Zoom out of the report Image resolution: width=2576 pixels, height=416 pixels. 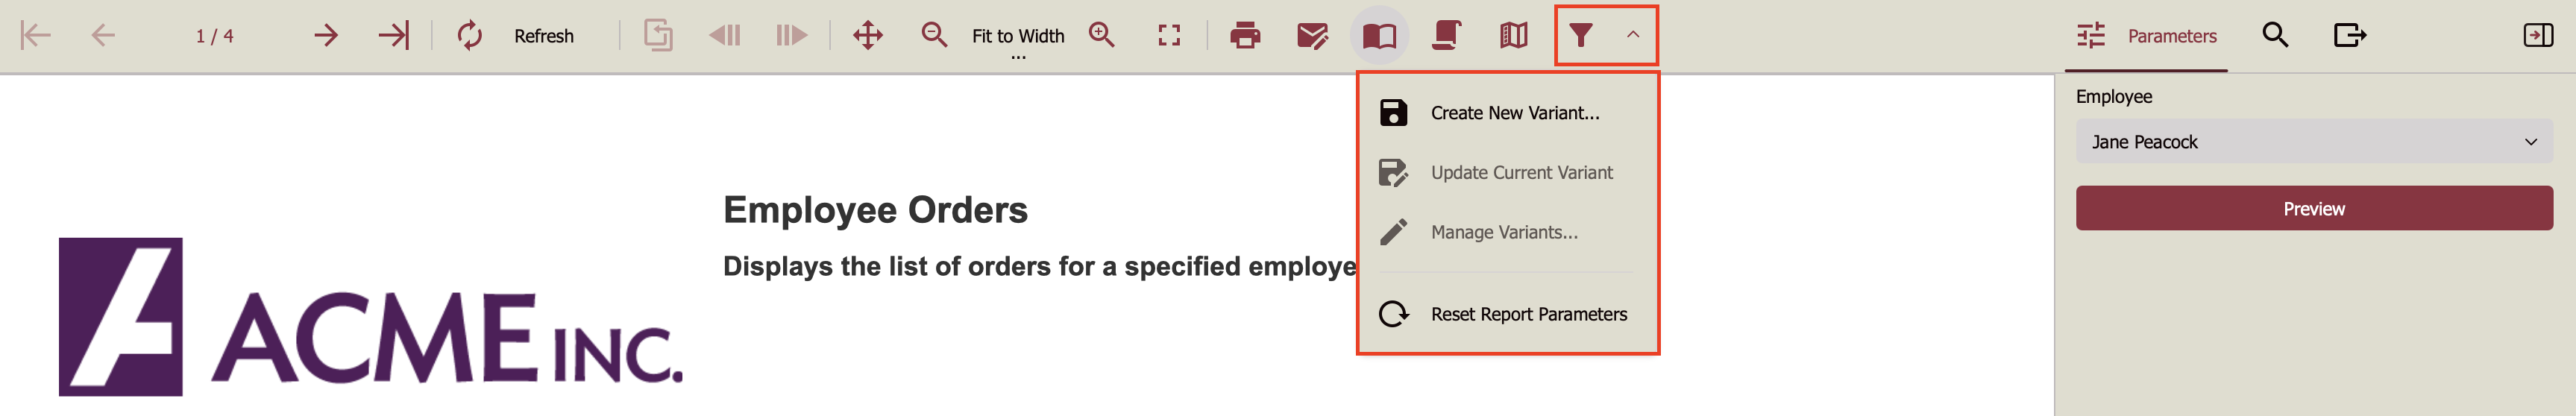[x=934, y=36]
